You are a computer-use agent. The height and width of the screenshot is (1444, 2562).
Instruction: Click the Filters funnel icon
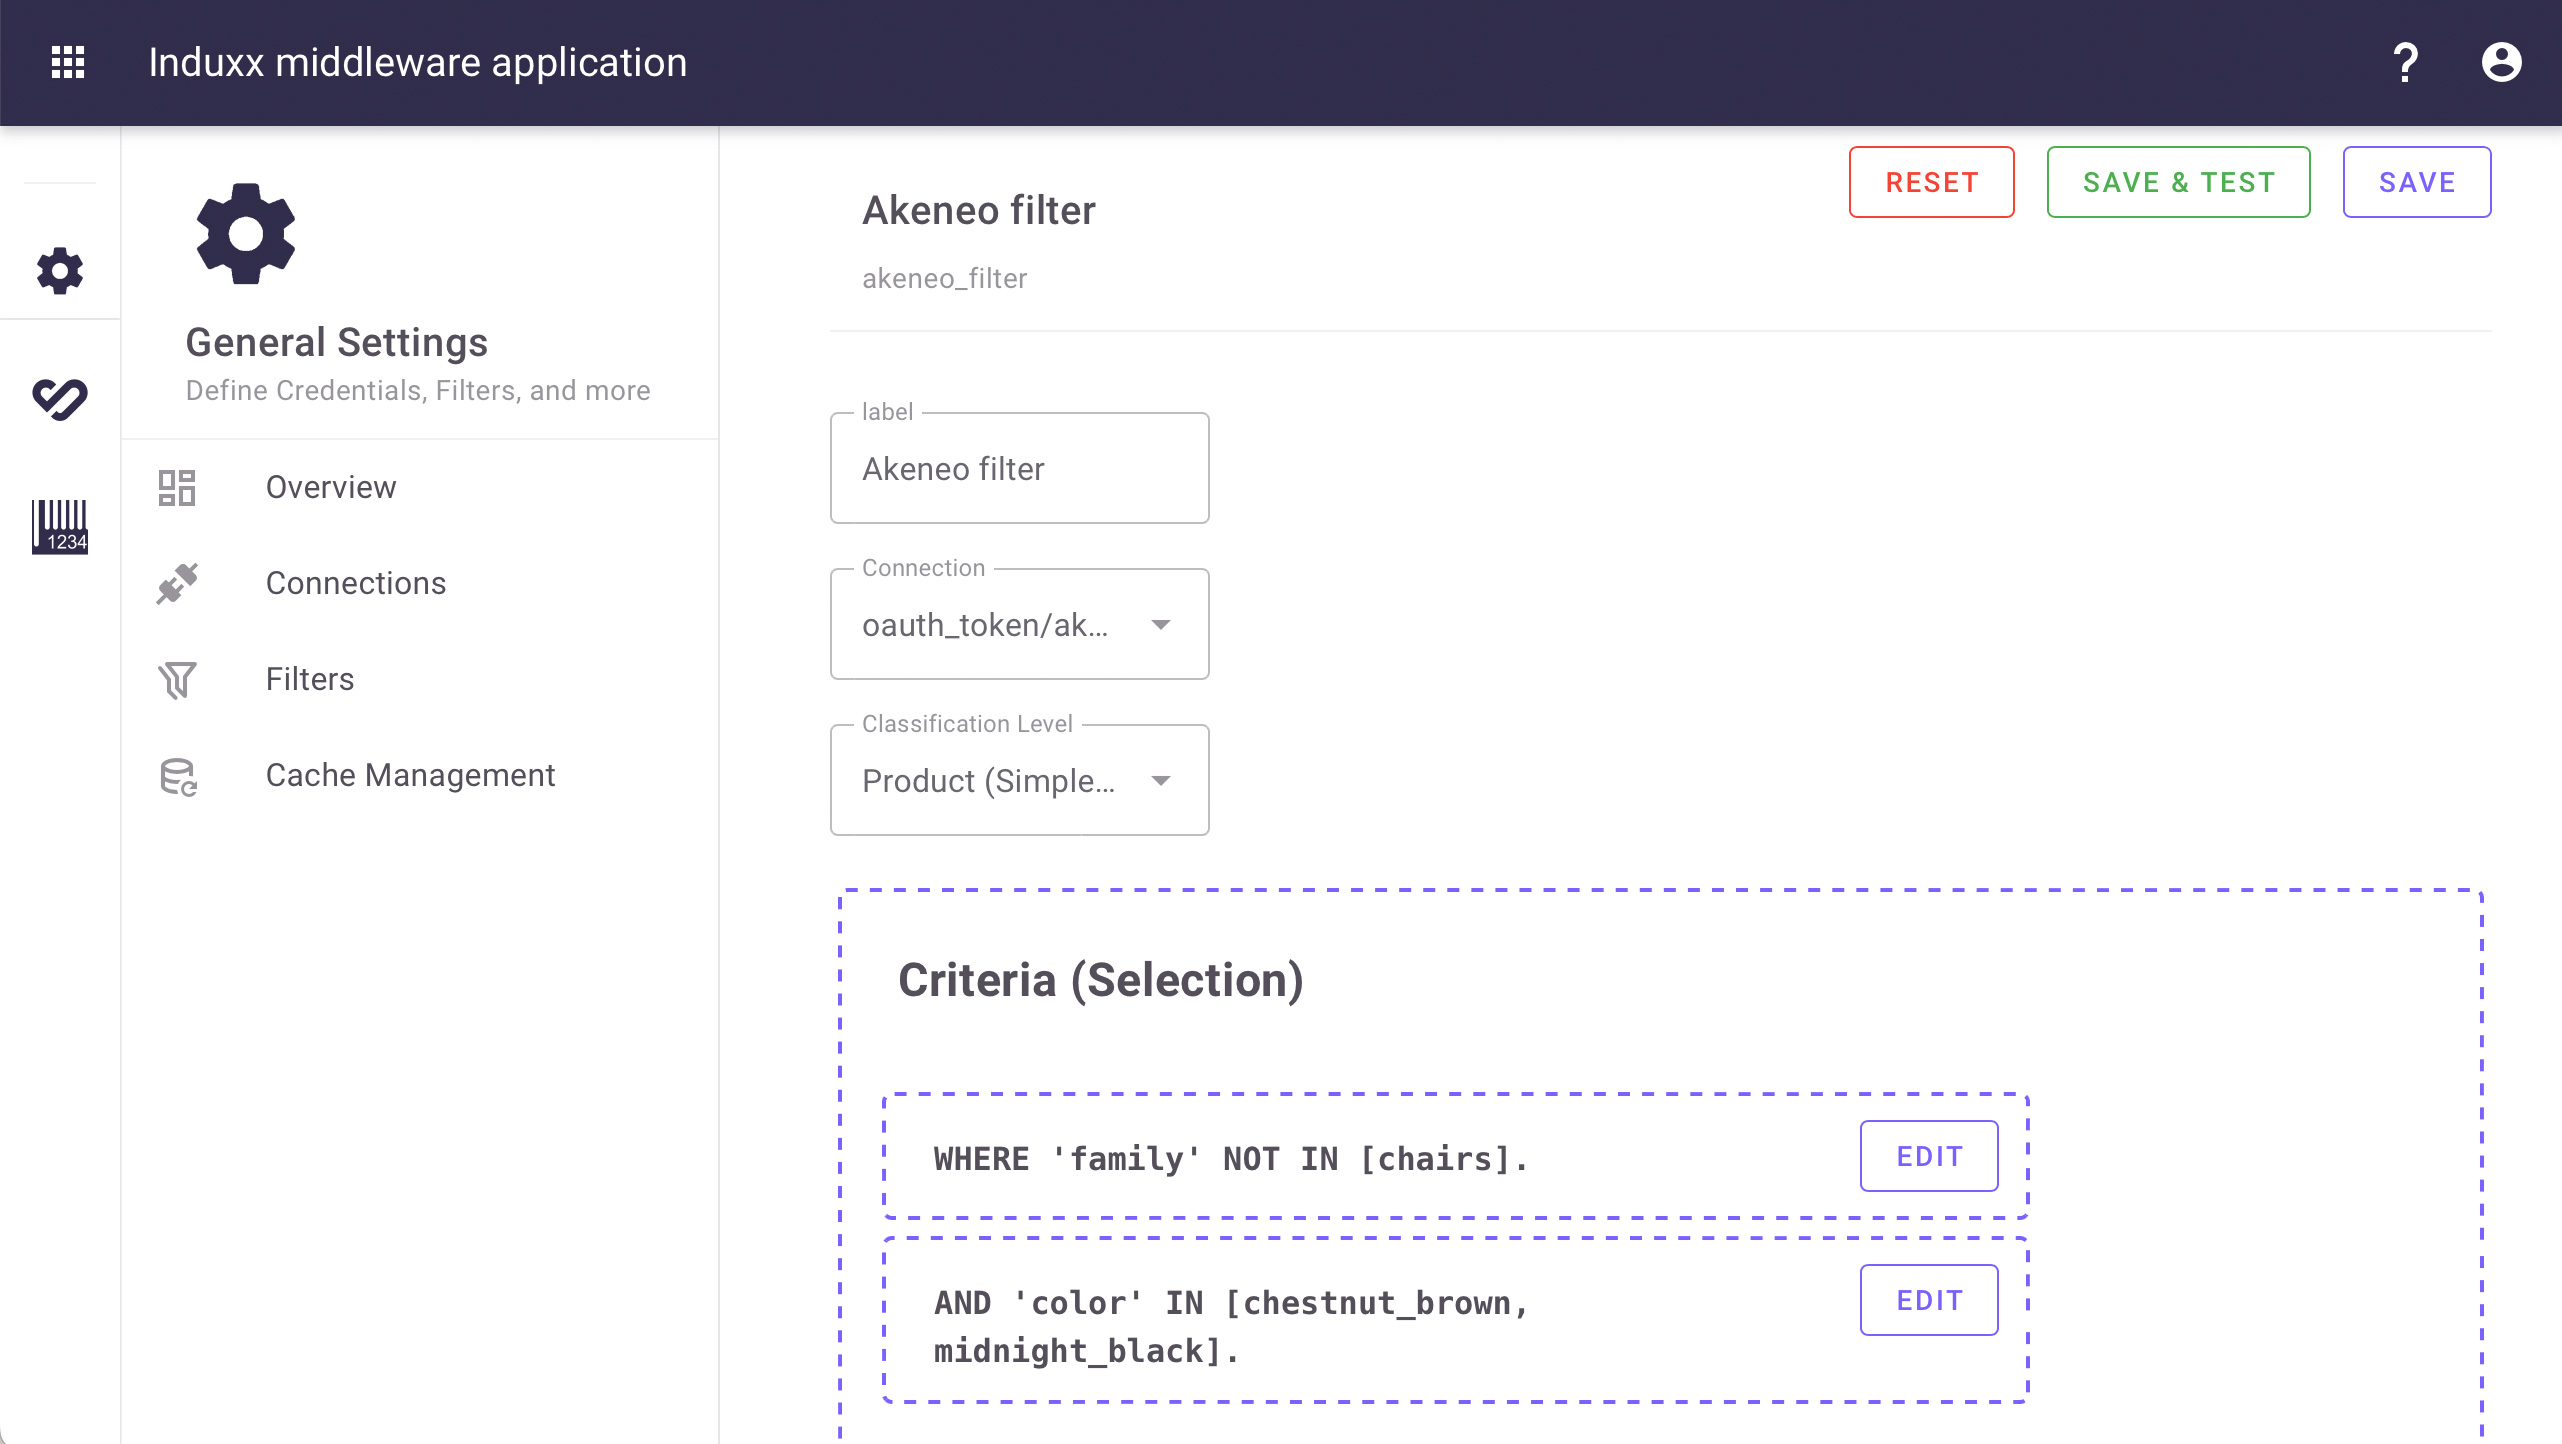(x=177, y=680)
